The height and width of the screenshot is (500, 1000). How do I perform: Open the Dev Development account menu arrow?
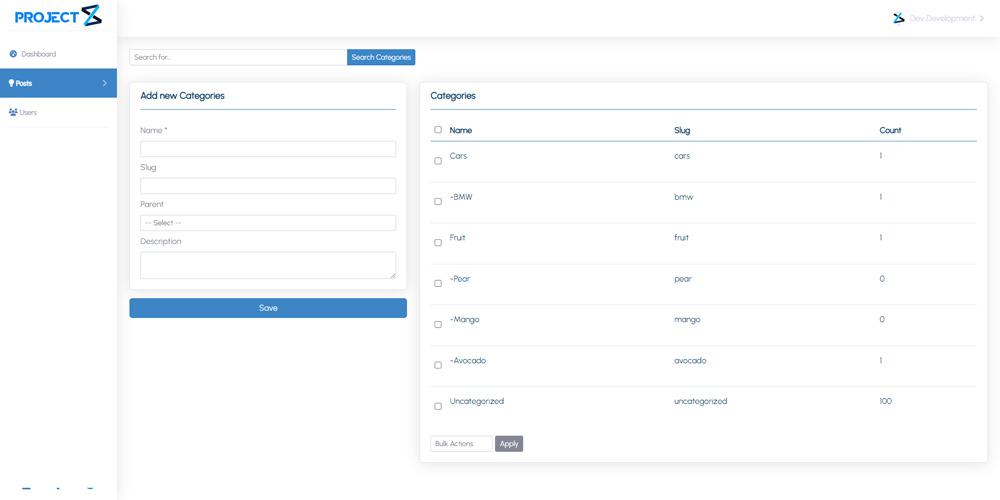[982, 18]
